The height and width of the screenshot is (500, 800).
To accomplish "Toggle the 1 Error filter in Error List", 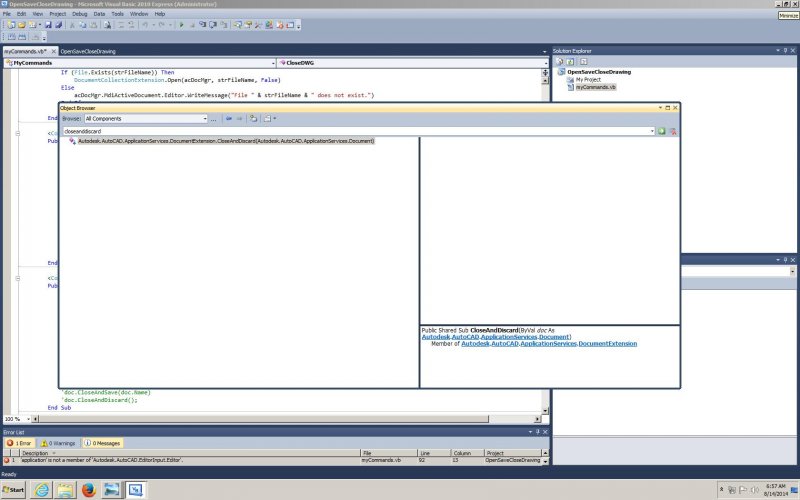I will tap(19, 443).
